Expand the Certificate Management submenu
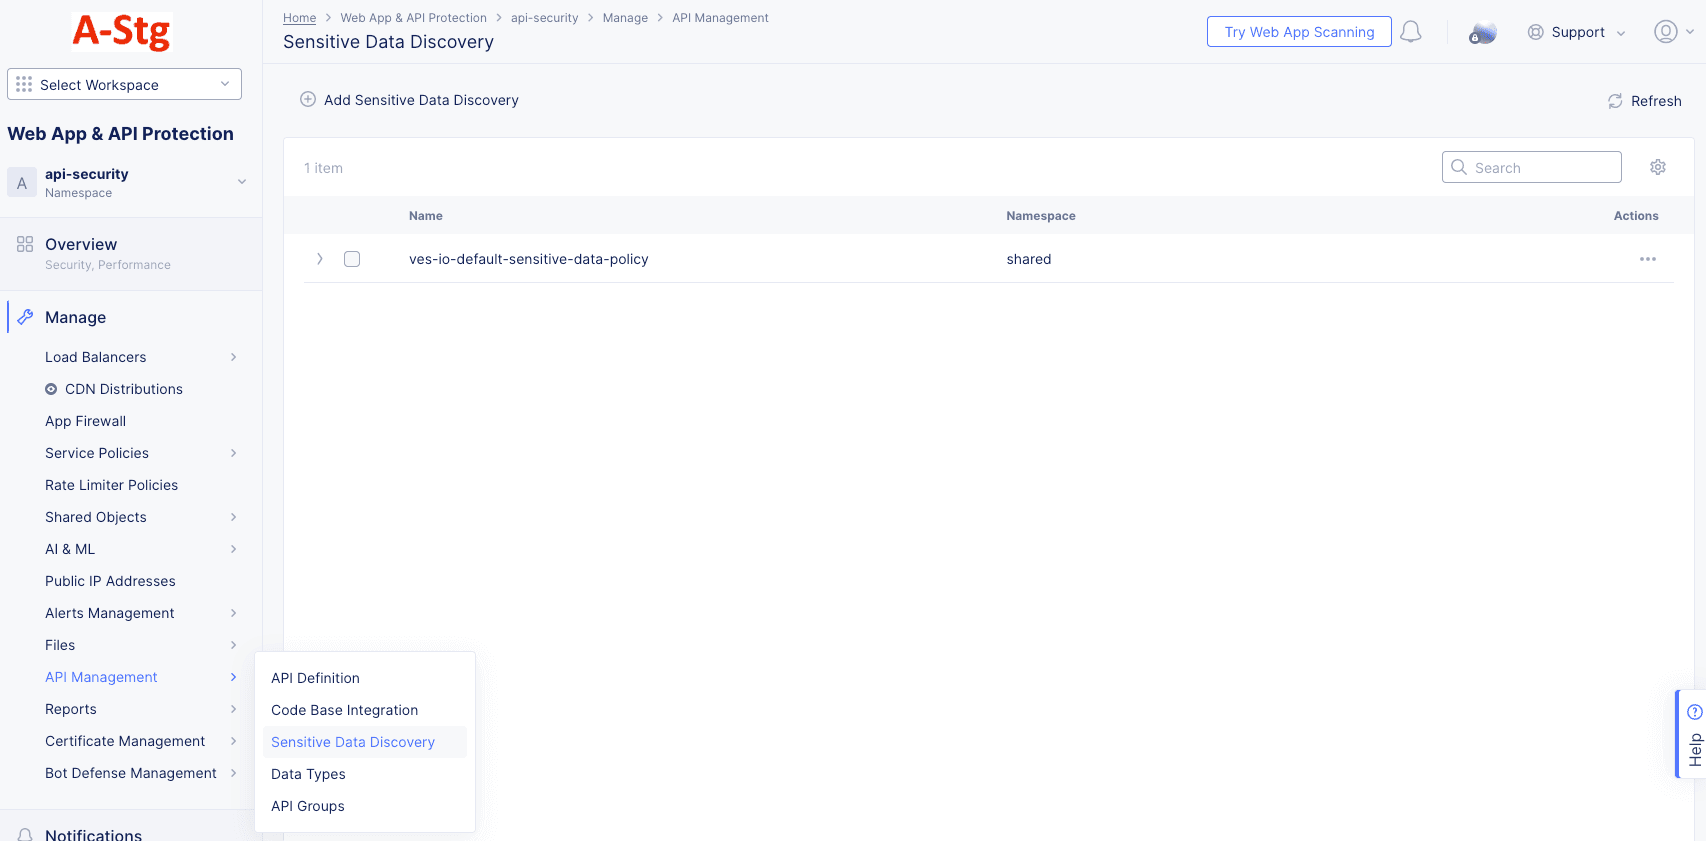This screenshot has height=841, width=1706. click(233, 741)
